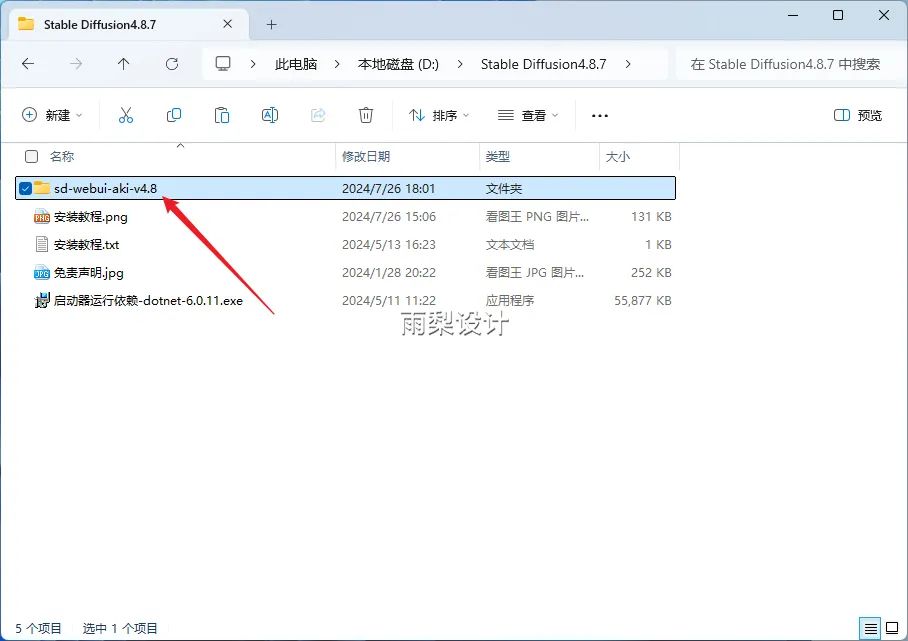Image resolution: width=908 pixels, height=641 pixels.
Task: Select the file 安装教程.txt
Action: click(x=86, y=244)
